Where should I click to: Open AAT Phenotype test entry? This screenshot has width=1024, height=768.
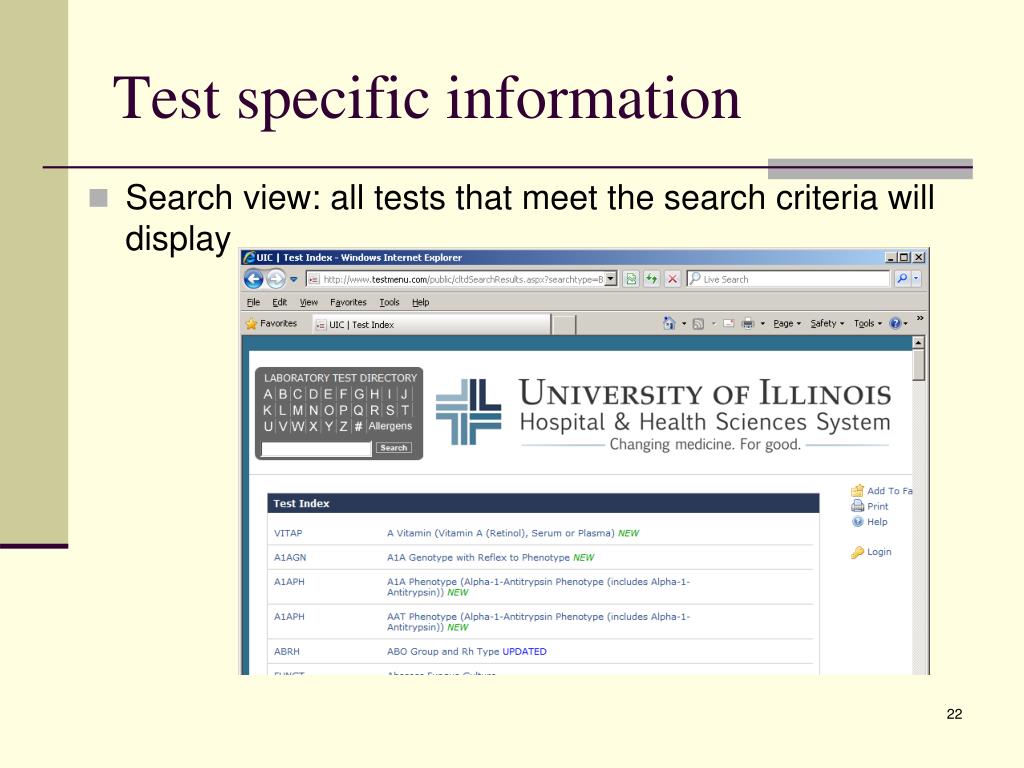[x=538, y=622]
